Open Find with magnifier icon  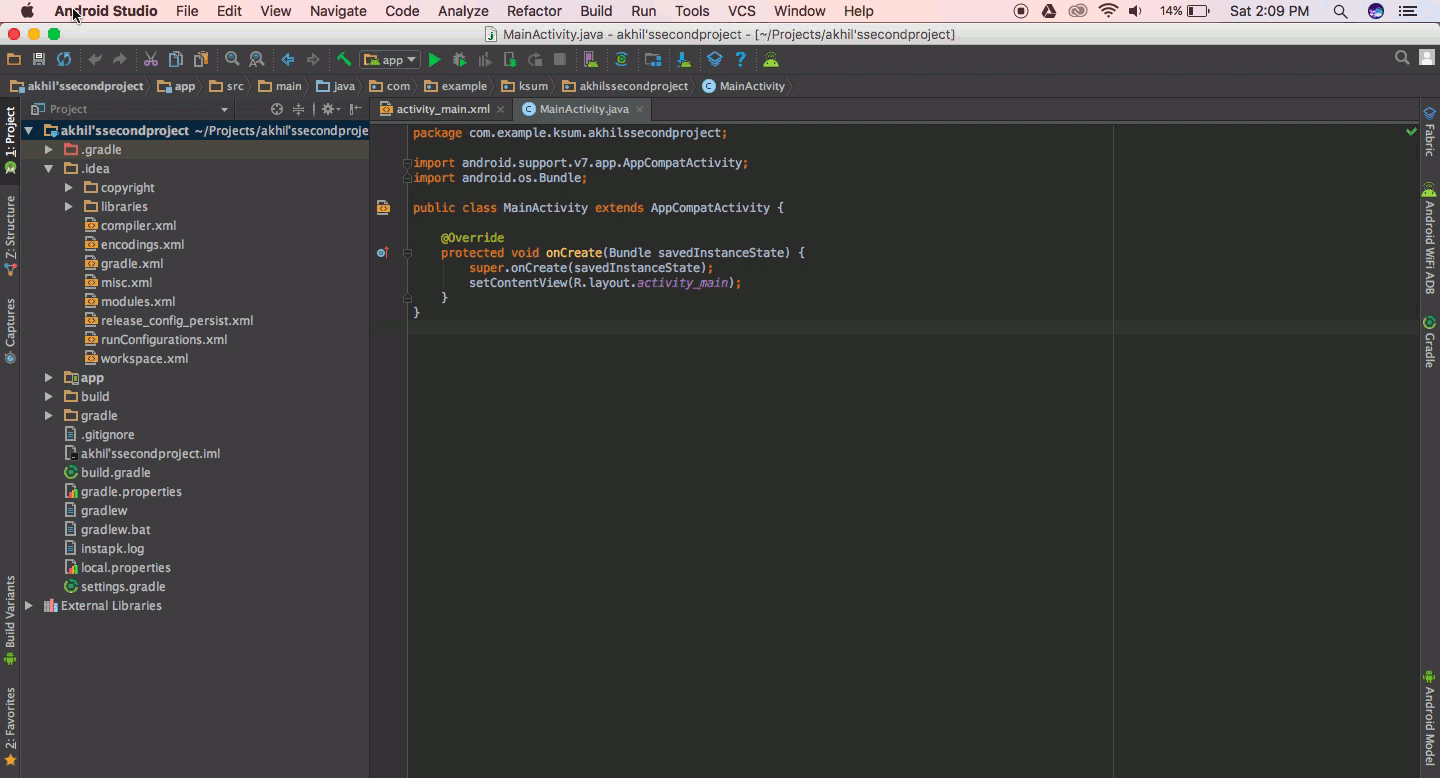point(232,60)
